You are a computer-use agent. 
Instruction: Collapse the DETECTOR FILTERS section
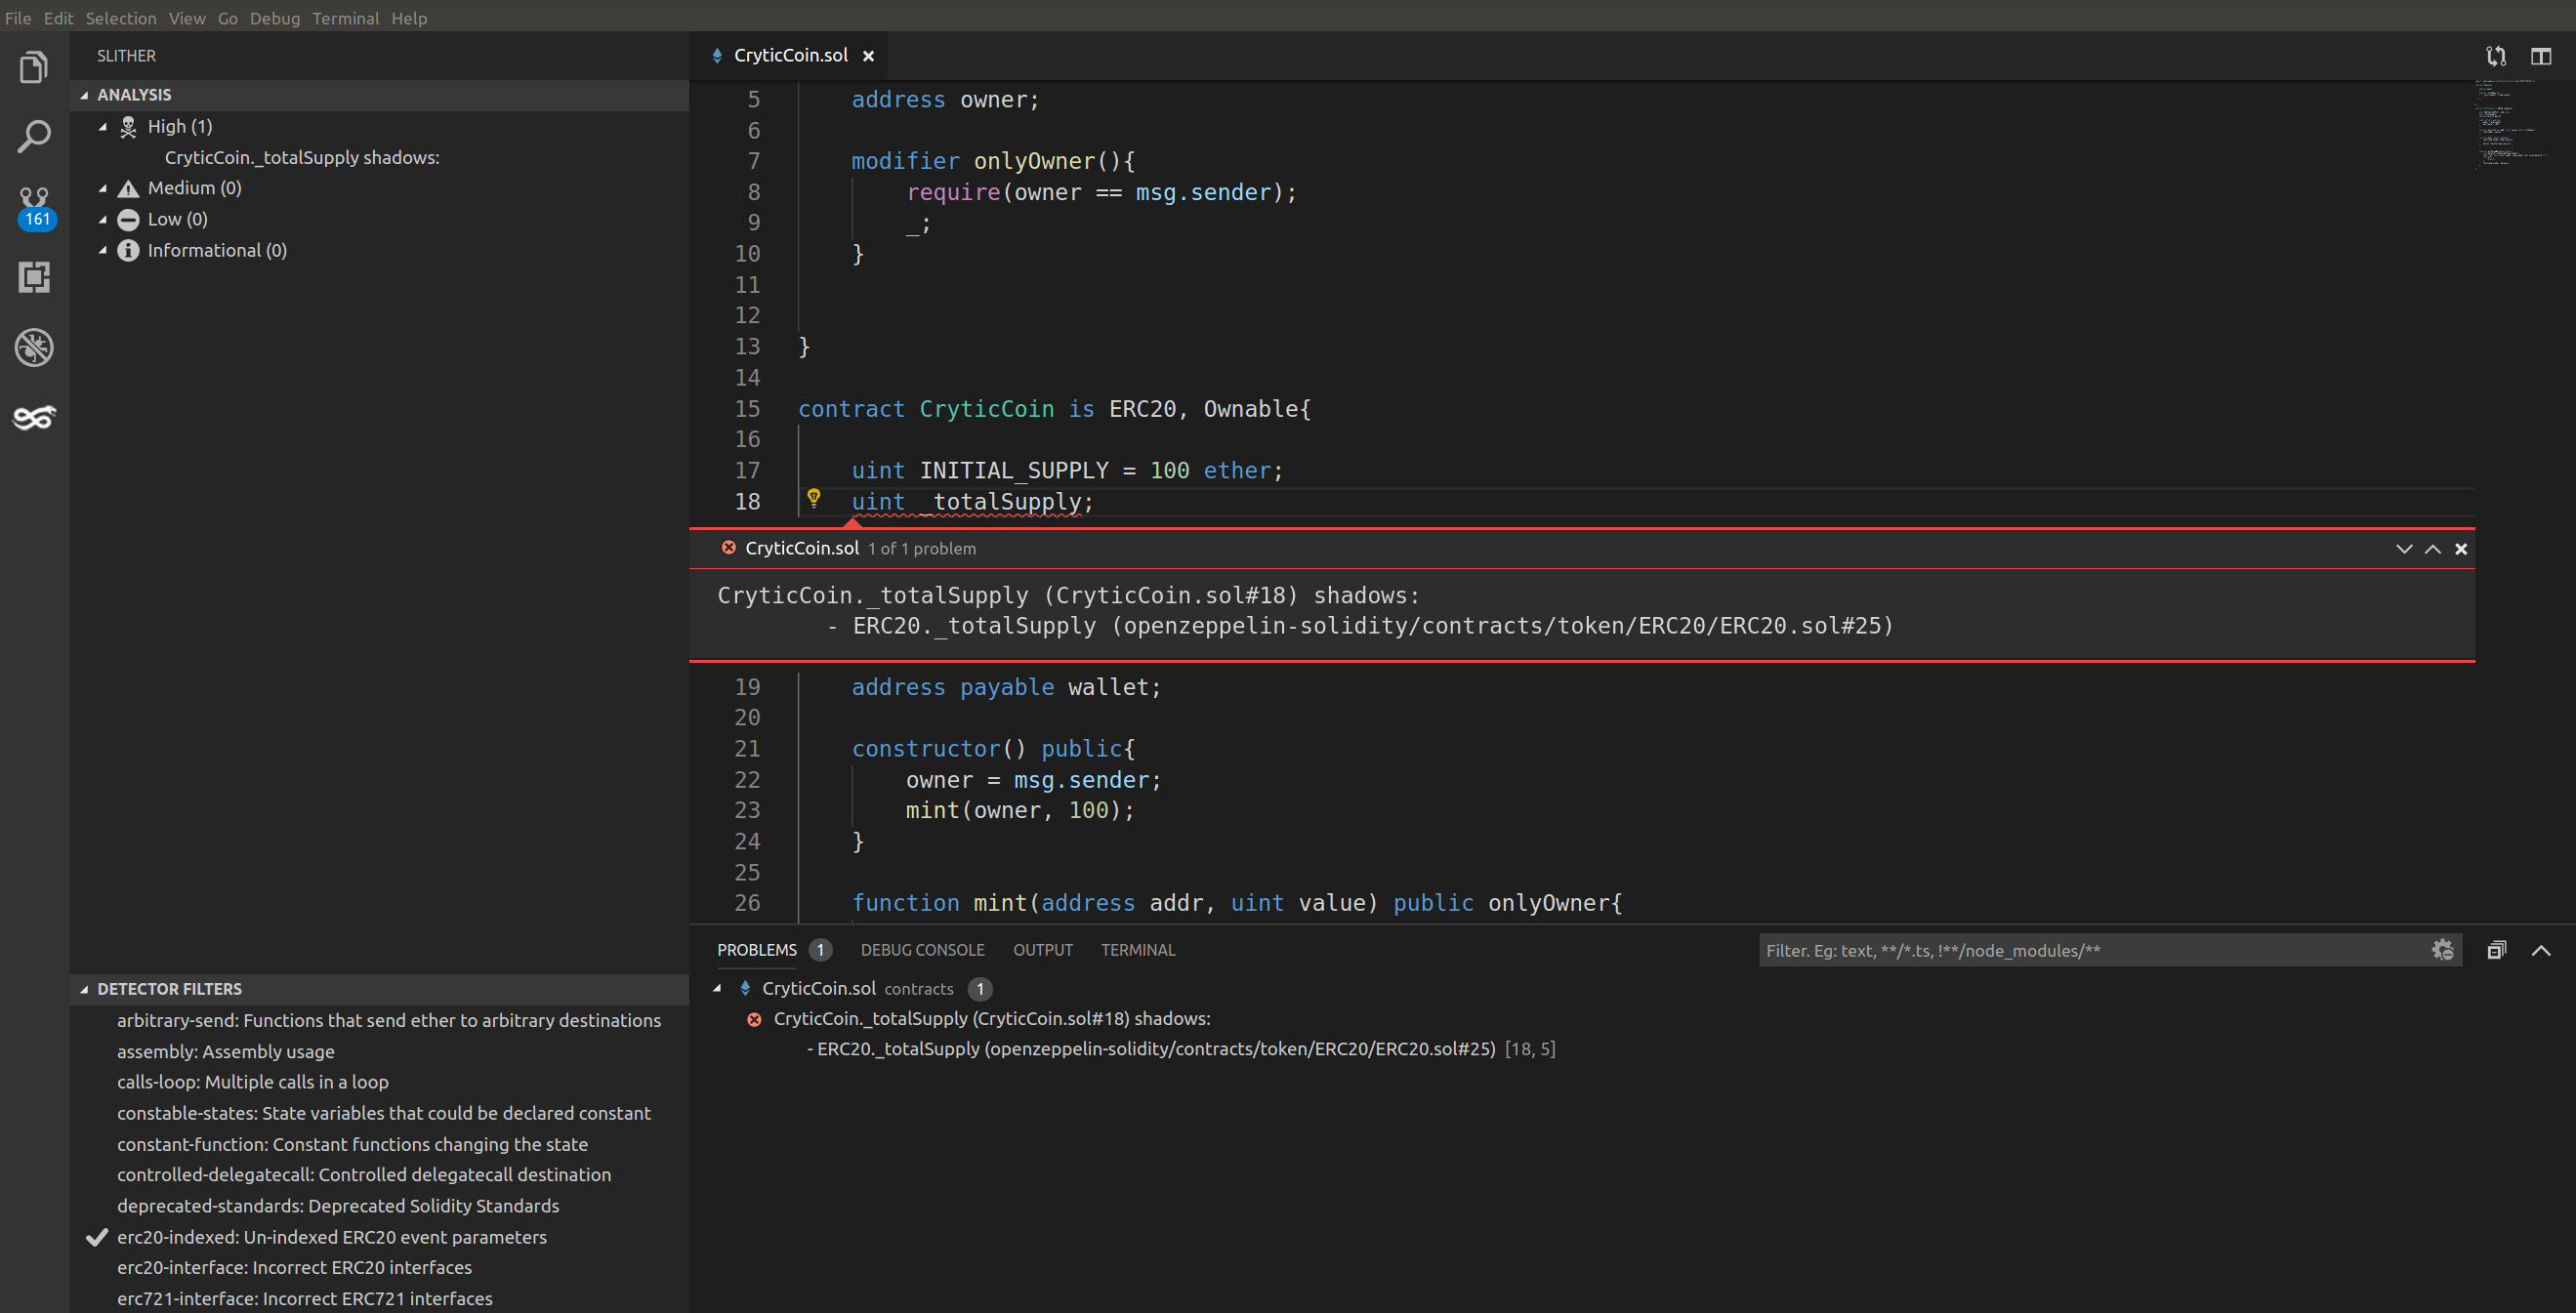click(x=85, y=989)
